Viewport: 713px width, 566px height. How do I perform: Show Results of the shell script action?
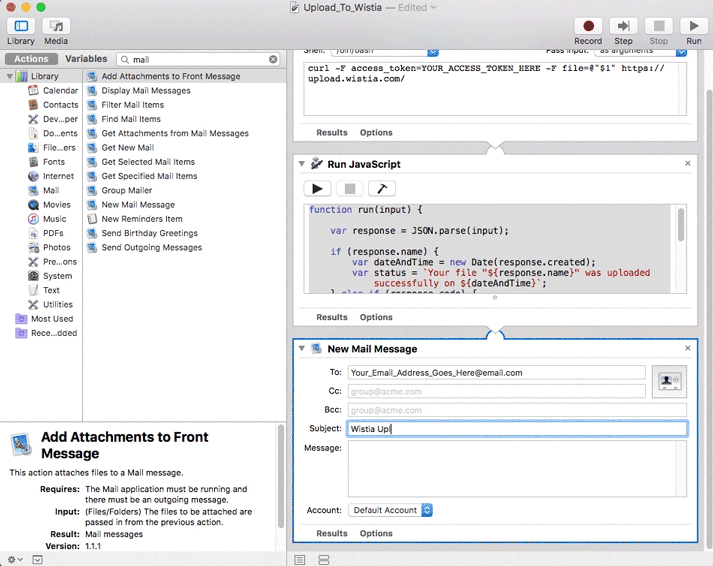click(x=331, y=132)
